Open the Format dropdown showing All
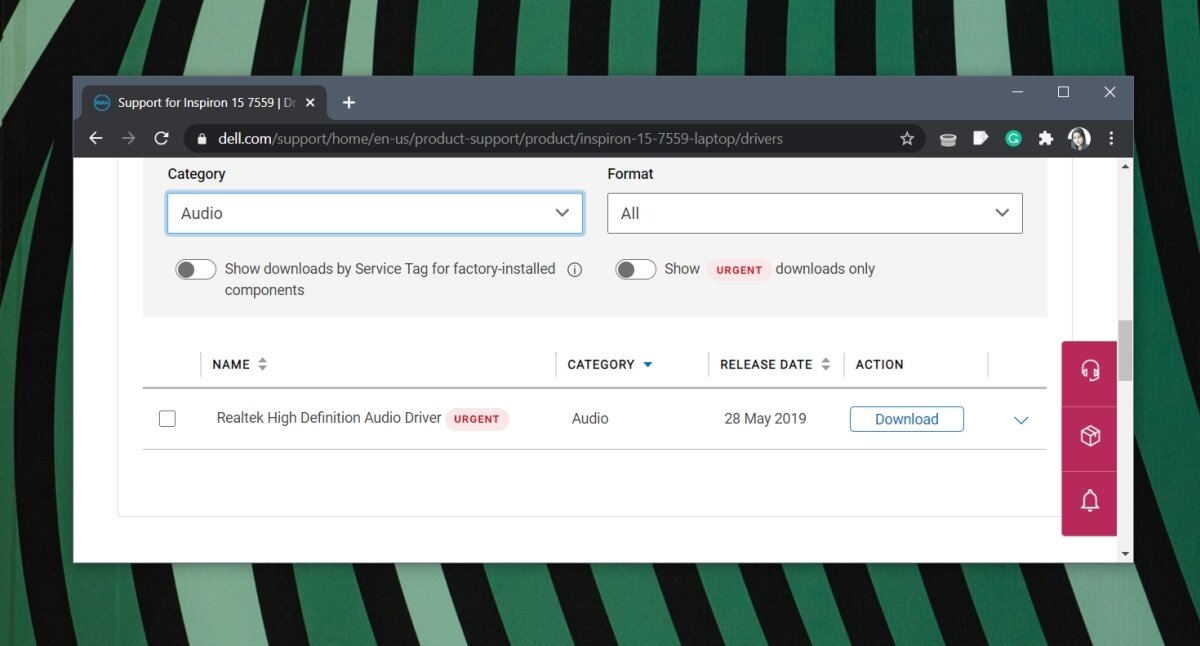Screen dimensions: 1200x646 click(814, 213)
